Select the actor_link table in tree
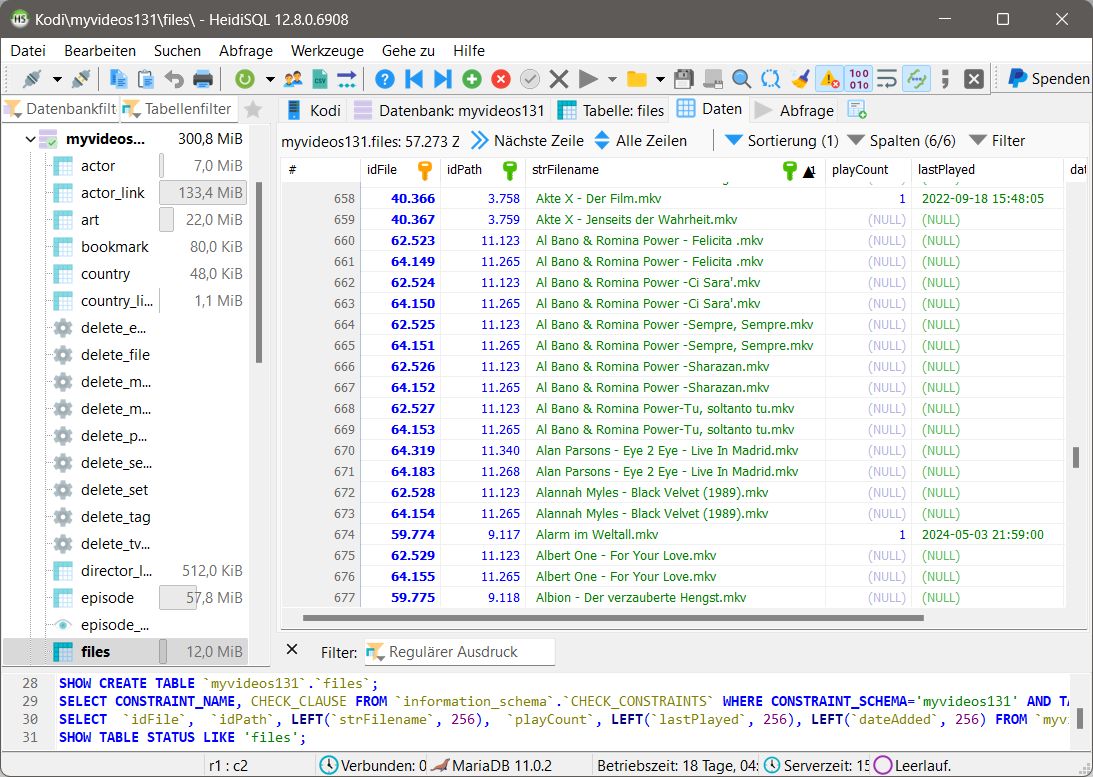This screenshot has height=777, width=1093. (112, 193)
